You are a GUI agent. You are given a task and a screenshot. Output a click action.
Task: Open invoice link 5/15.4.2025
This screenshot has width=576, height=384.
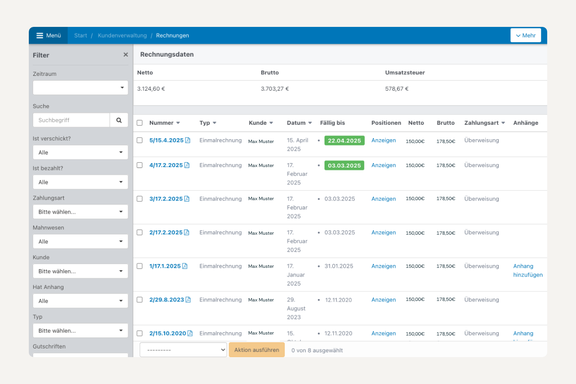(166, 140)
